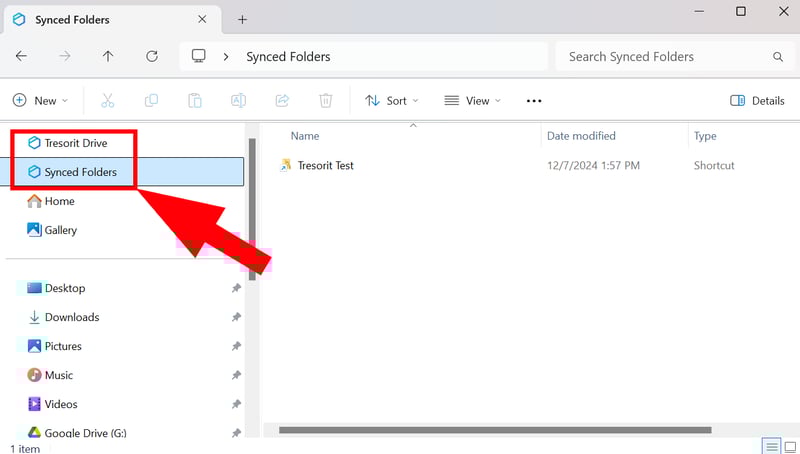Open the See more three-dots menu
800x454 pixels.
534,100
